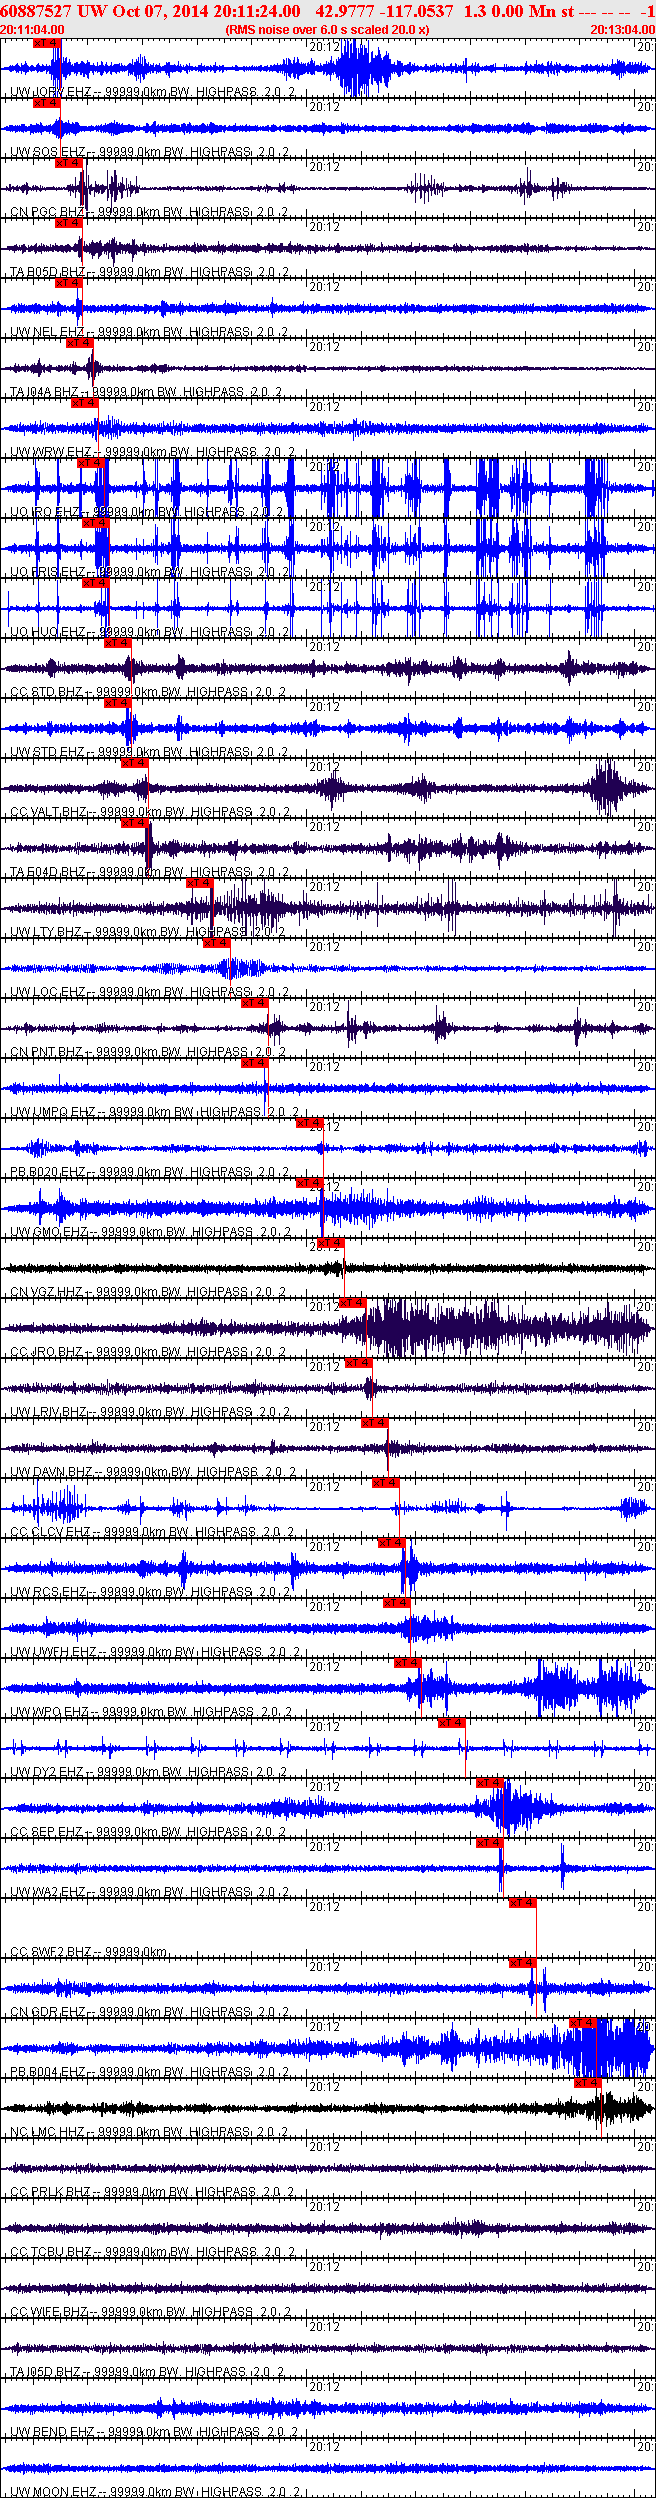Select the RMS noise scaling caption

(x=328, y=30)
